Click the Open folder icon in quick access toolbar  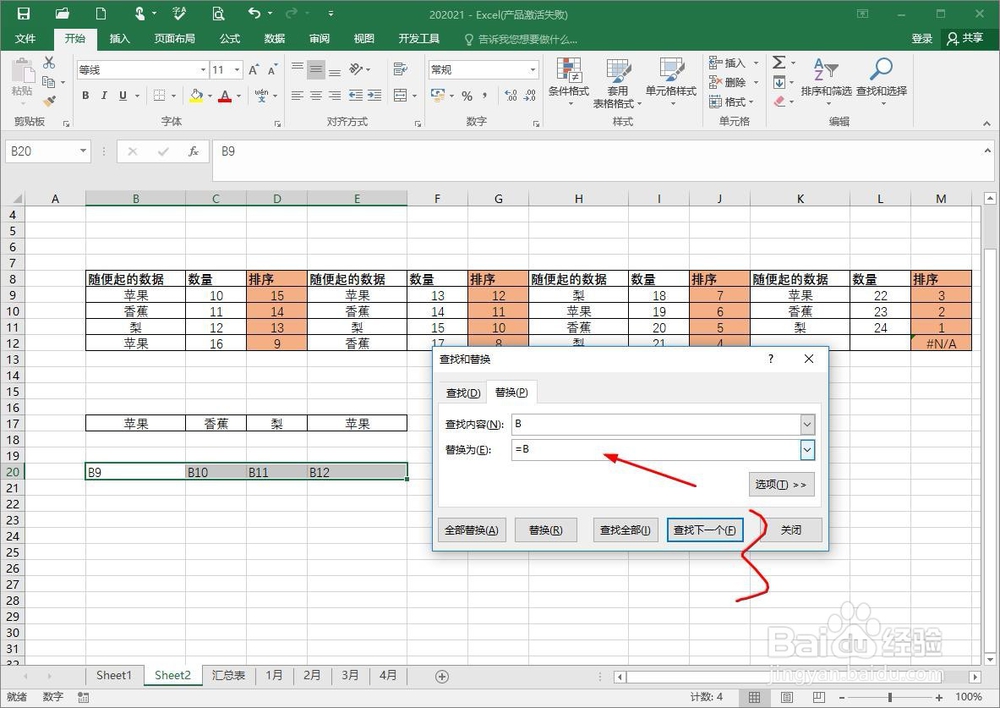click(62, 13)
